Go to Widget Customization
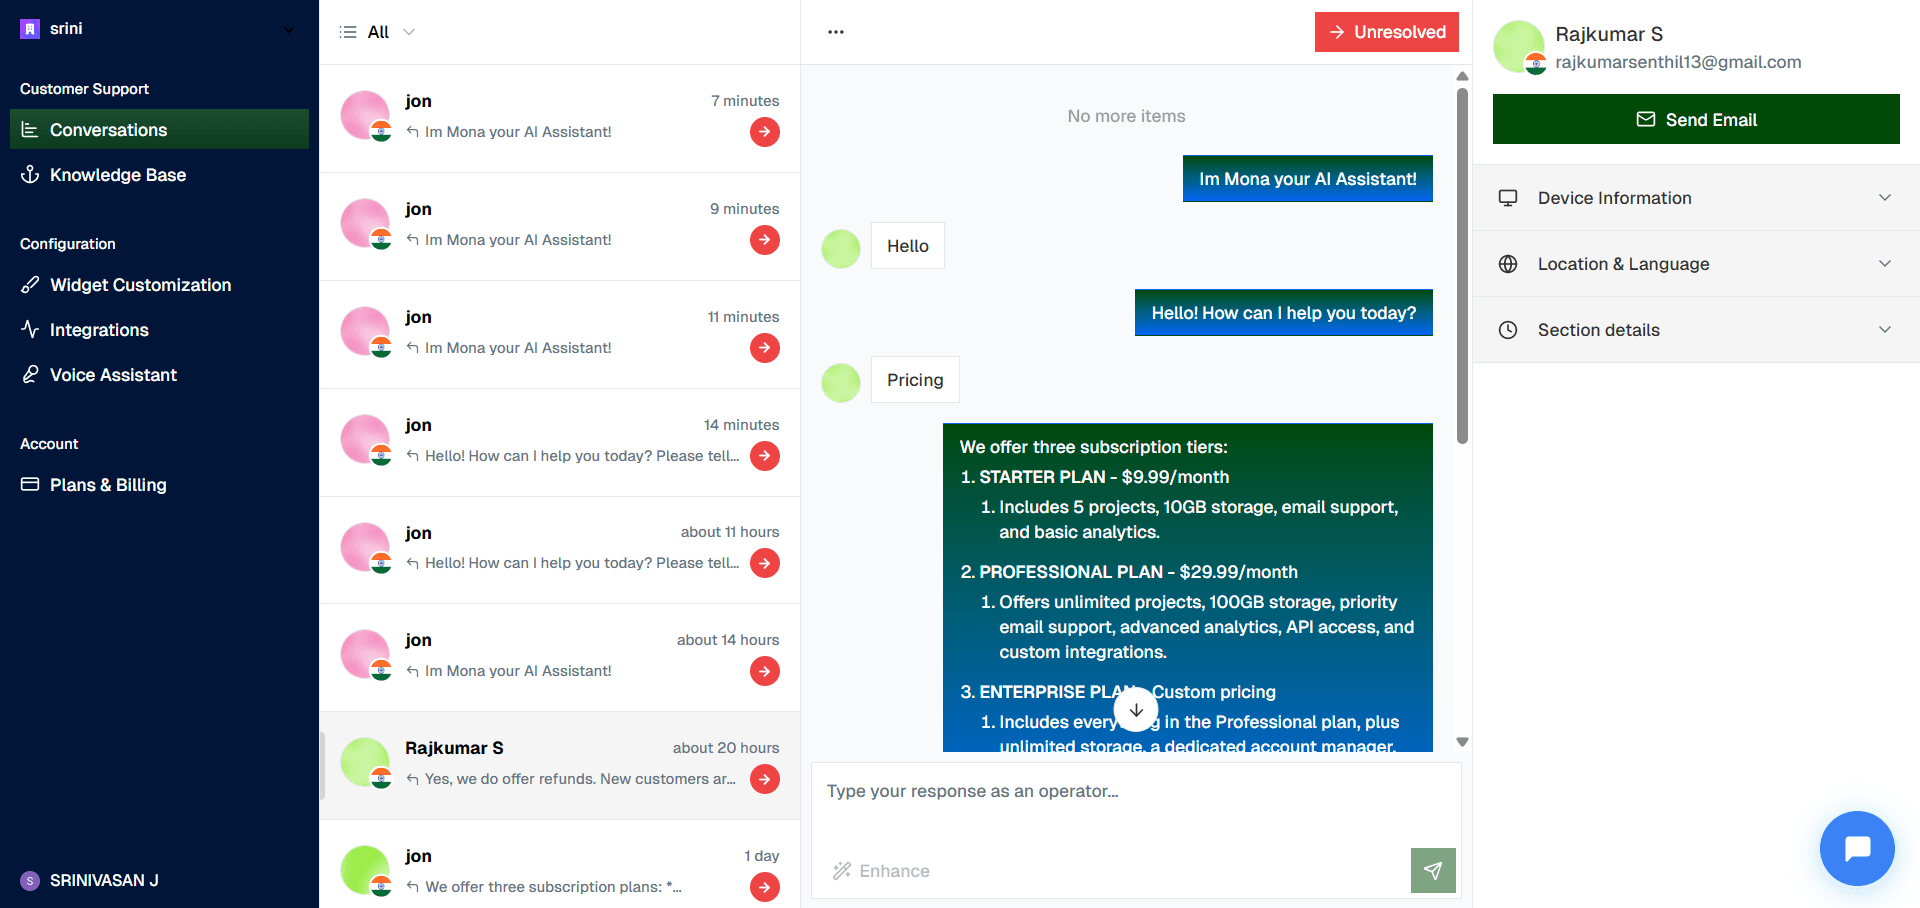Viewport: 1920px width, 908px height. point(140,285)
